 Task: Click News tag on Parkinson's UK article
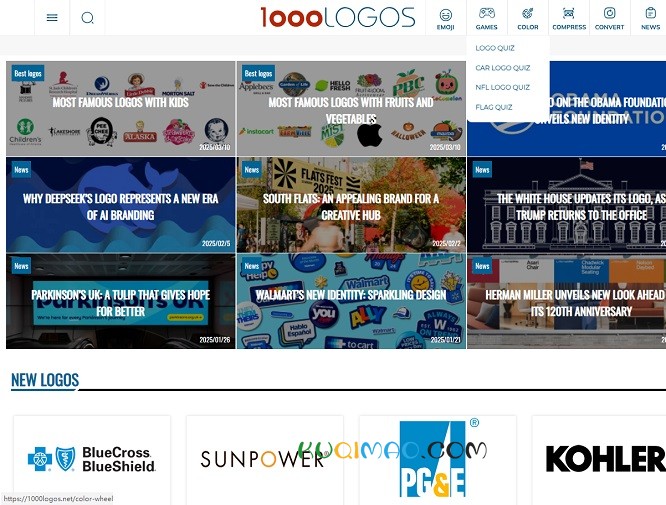(x=21, y=266)
